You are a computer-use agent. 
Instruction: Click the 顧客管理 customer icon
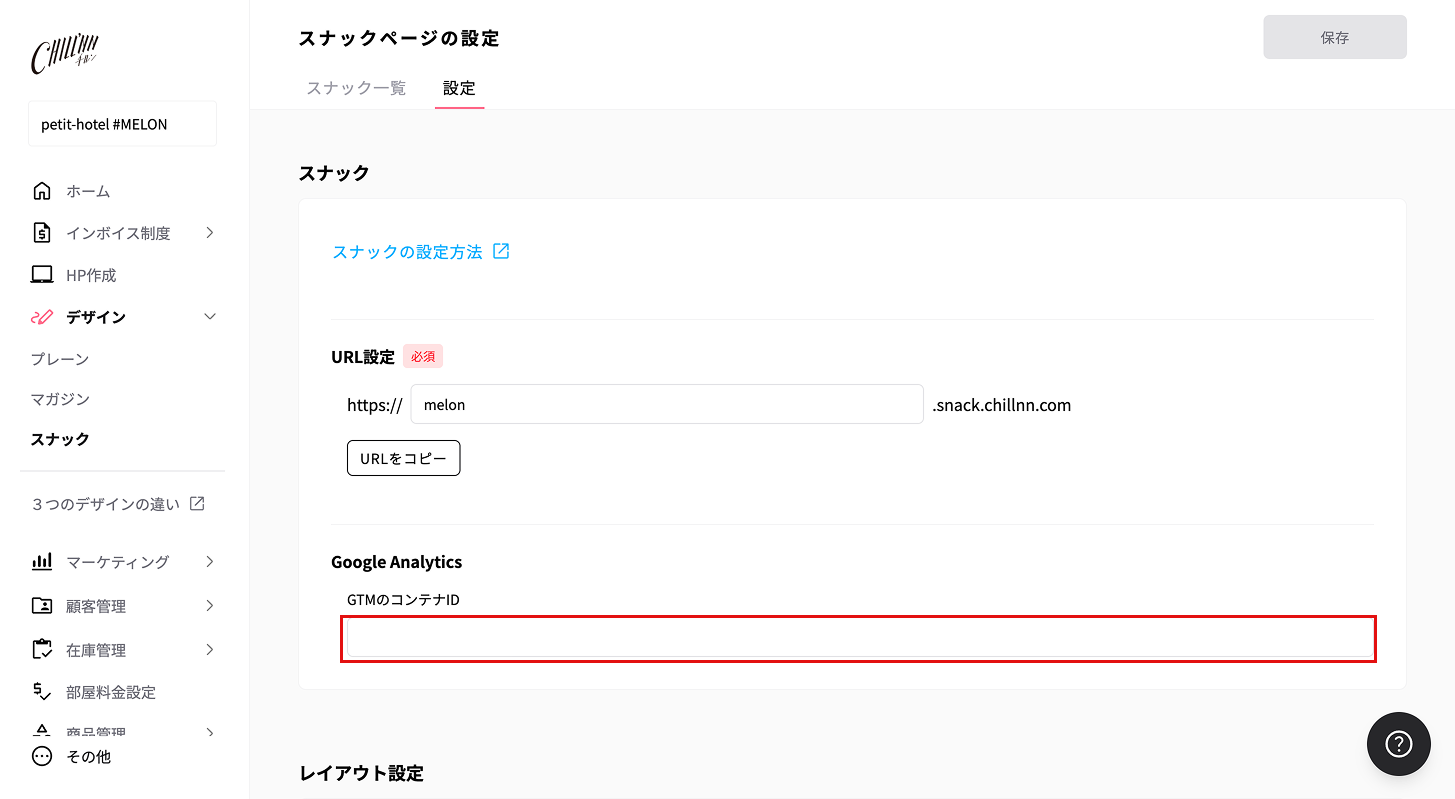[x=42, y=606]
